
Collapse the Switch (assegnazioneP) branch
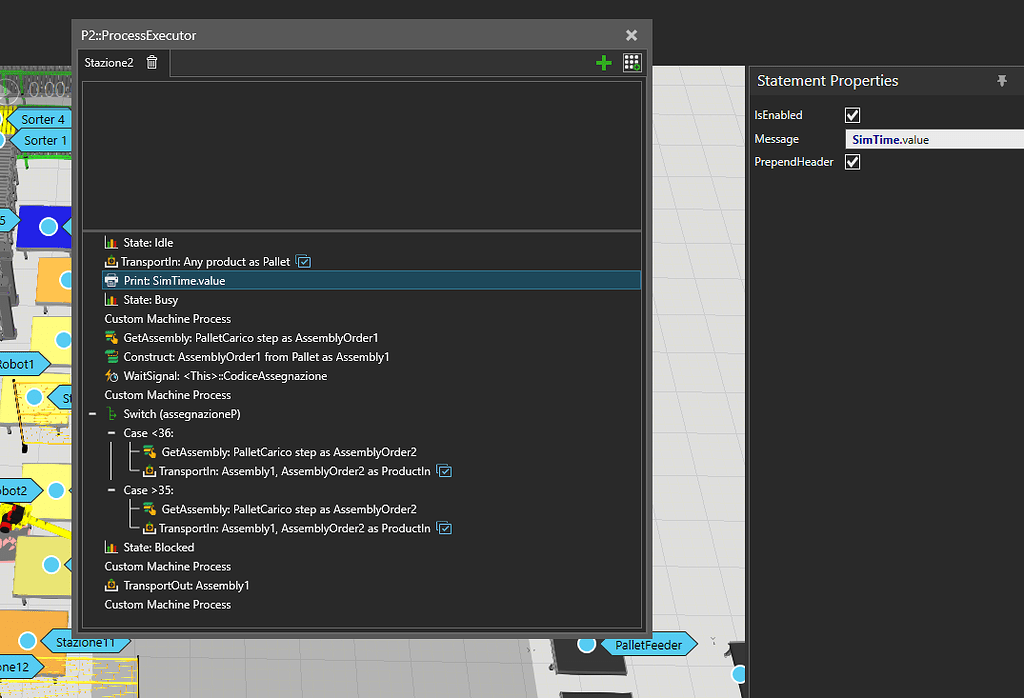pos(92,413)
